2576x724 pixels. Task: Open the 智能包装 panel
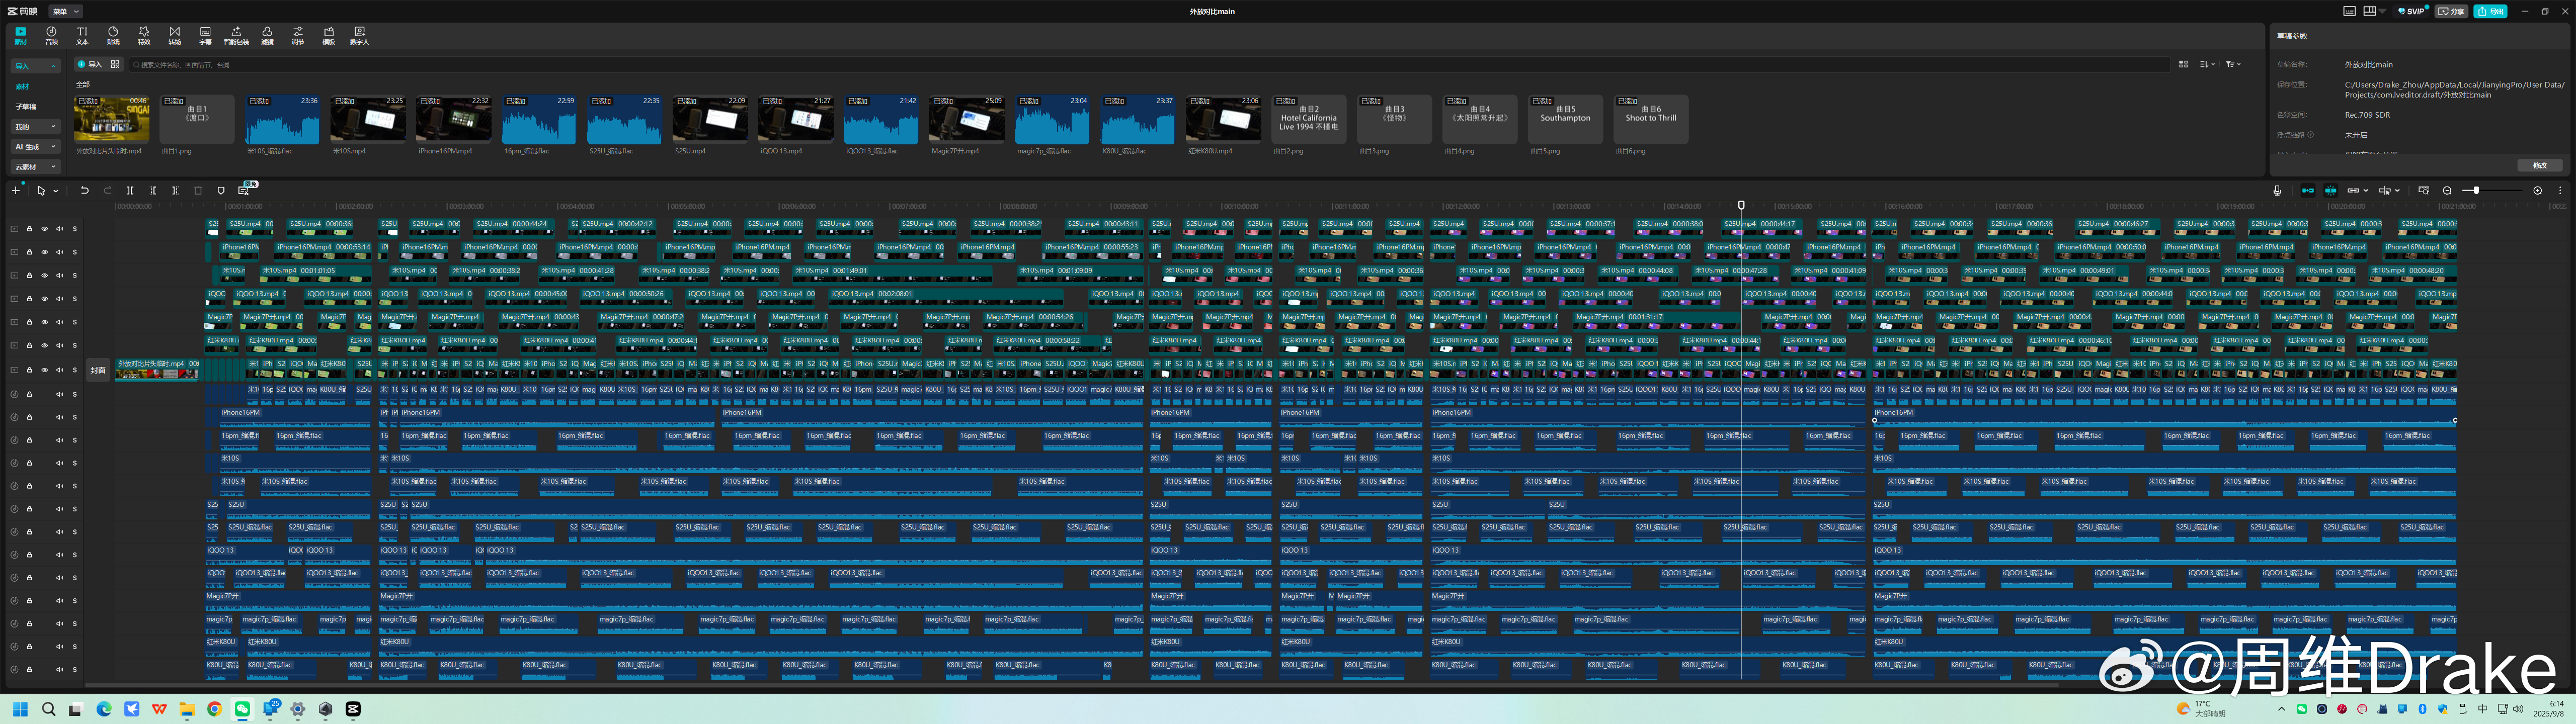click(236, 35)
